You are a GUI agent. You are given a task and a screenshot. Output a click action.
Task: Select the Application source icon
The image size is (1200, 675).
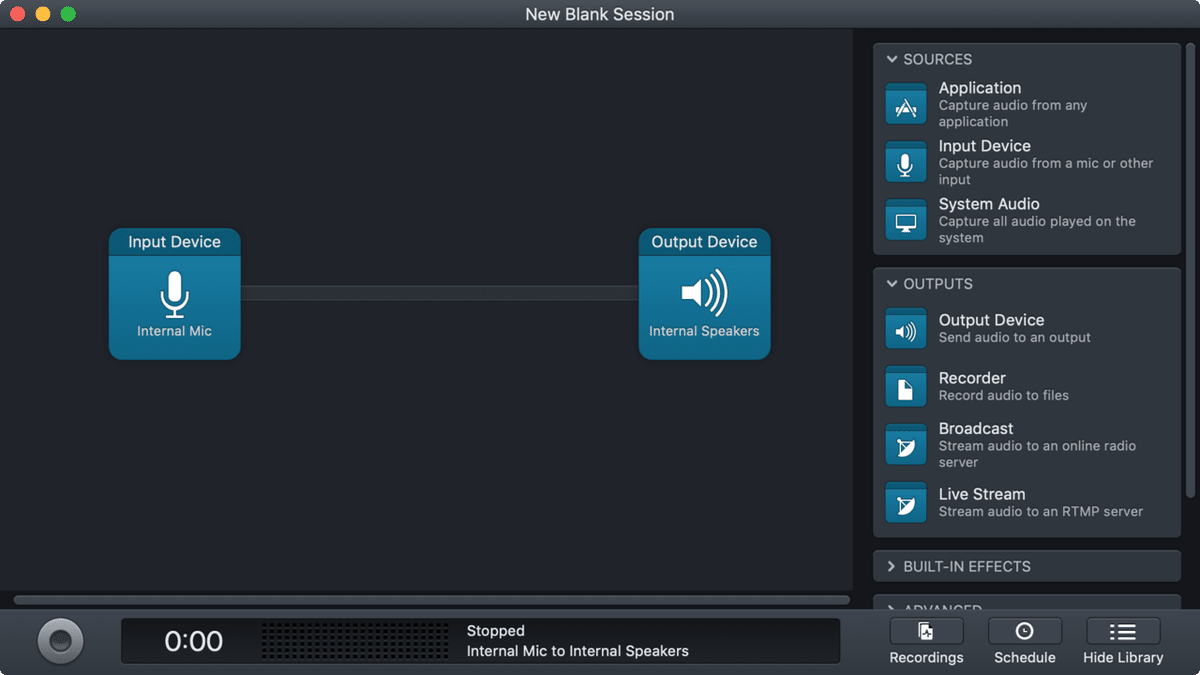click(906, 104)
